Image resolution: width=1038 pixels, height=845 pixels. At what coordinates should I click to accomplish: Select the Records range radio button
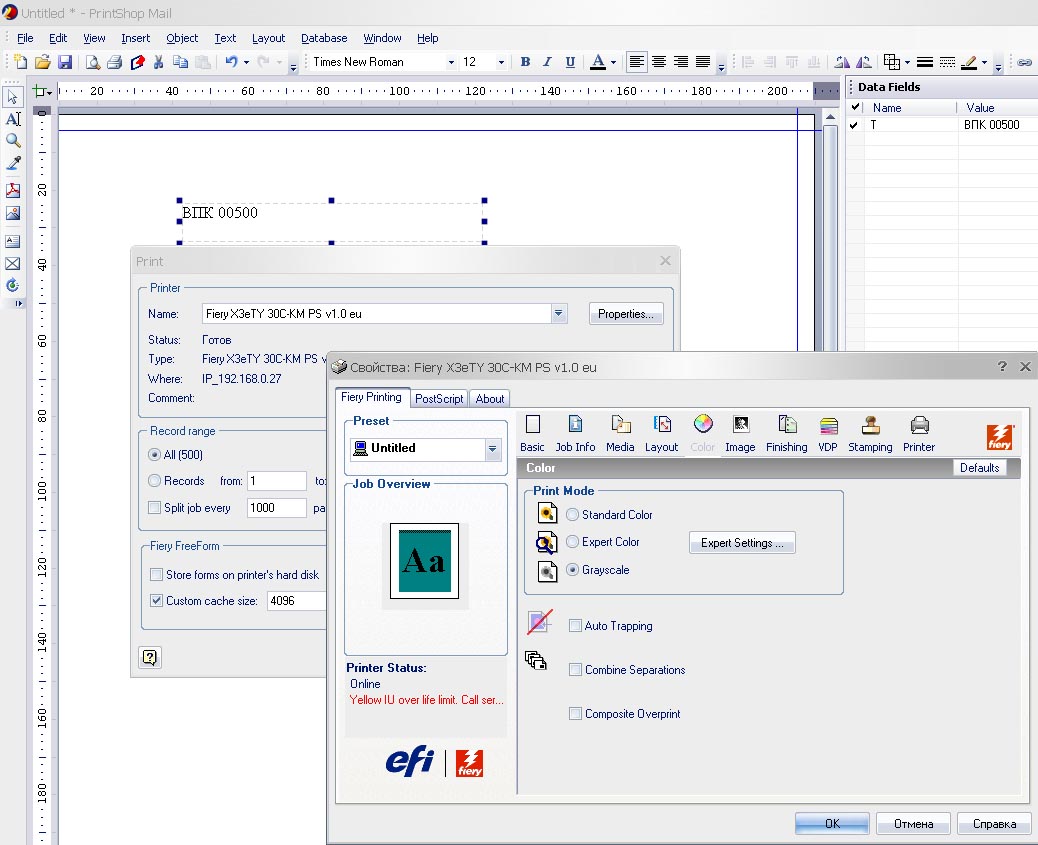pyautogui.click(x=154, y=481)
